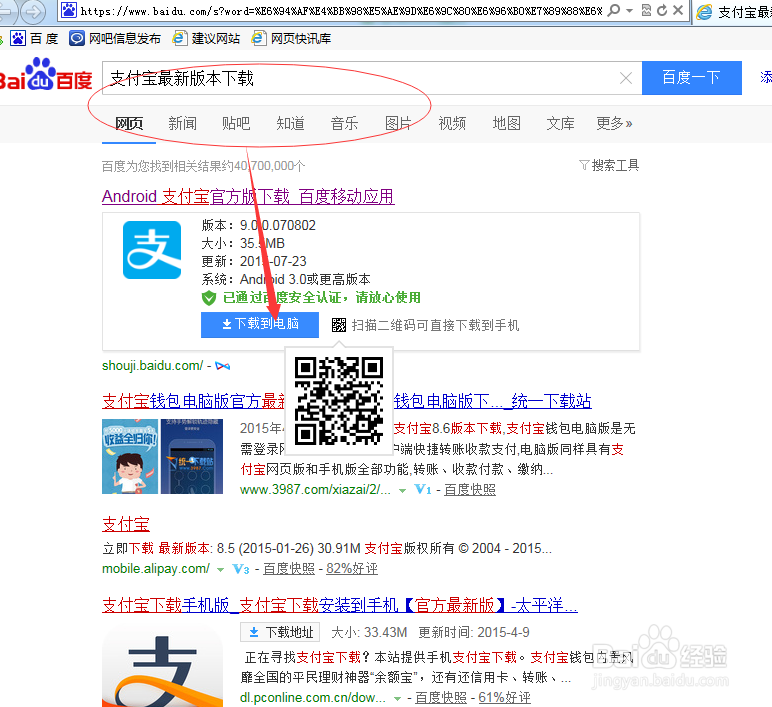Click the 百度一下 search button

(692, 78)
